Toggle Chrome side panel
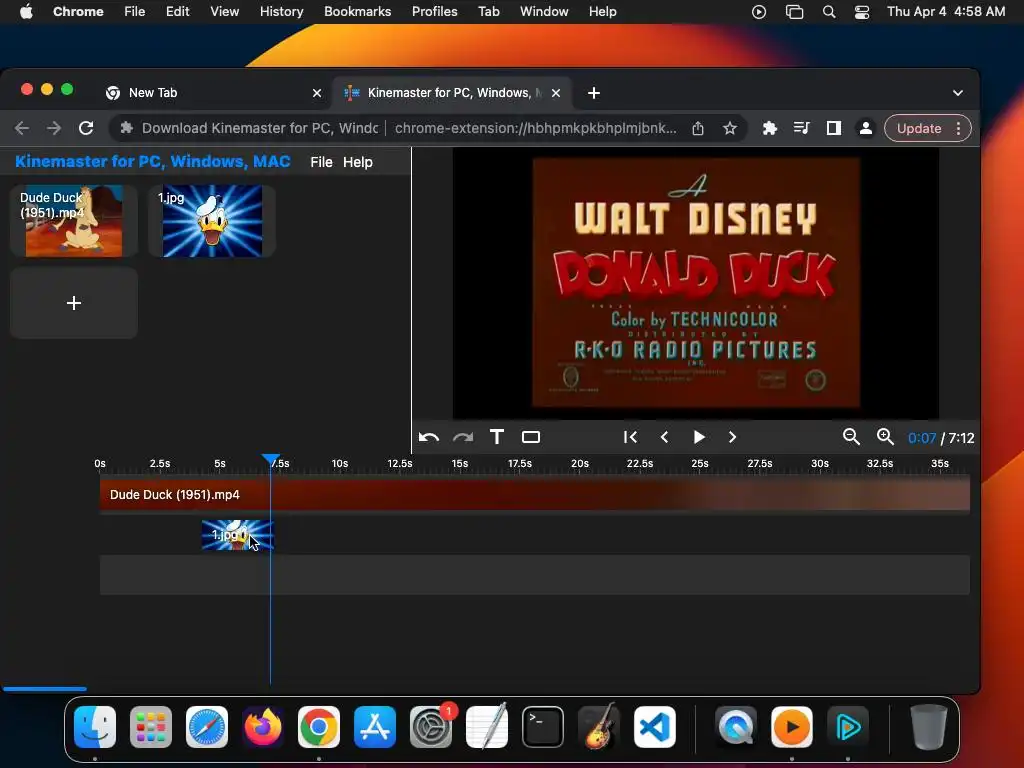The height and width of the screenshot is (768, 1024). tap(833, 128)
